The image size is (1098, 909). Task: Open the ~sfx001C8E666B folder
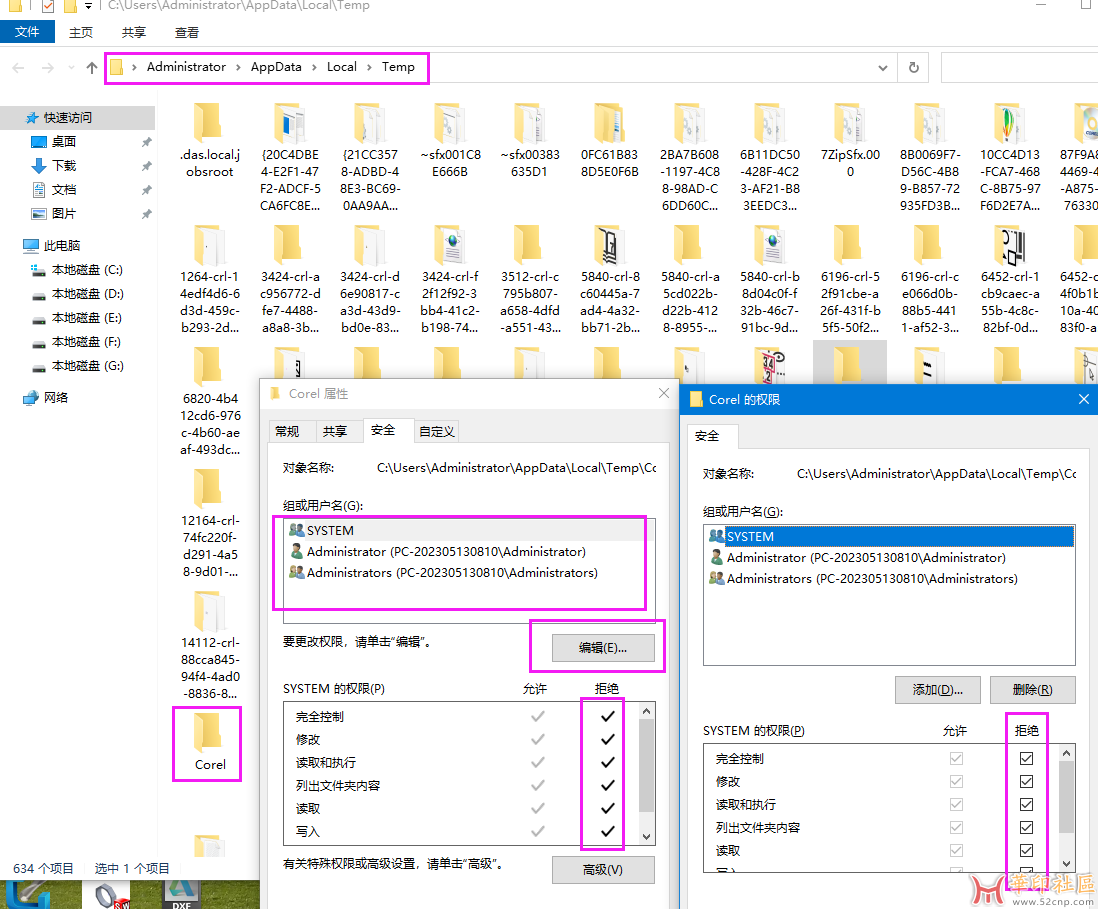point(450,141)
